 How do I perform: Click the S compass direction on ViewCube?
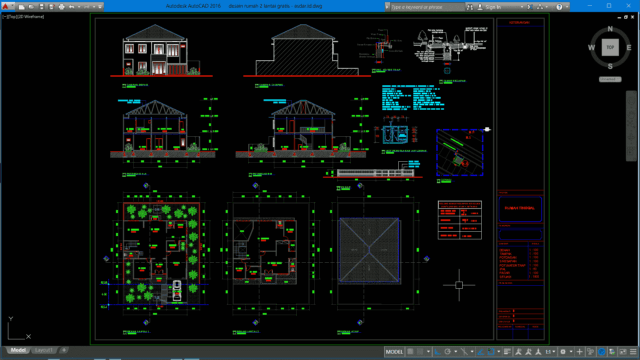pyautogui.click(x=610, y=67)
